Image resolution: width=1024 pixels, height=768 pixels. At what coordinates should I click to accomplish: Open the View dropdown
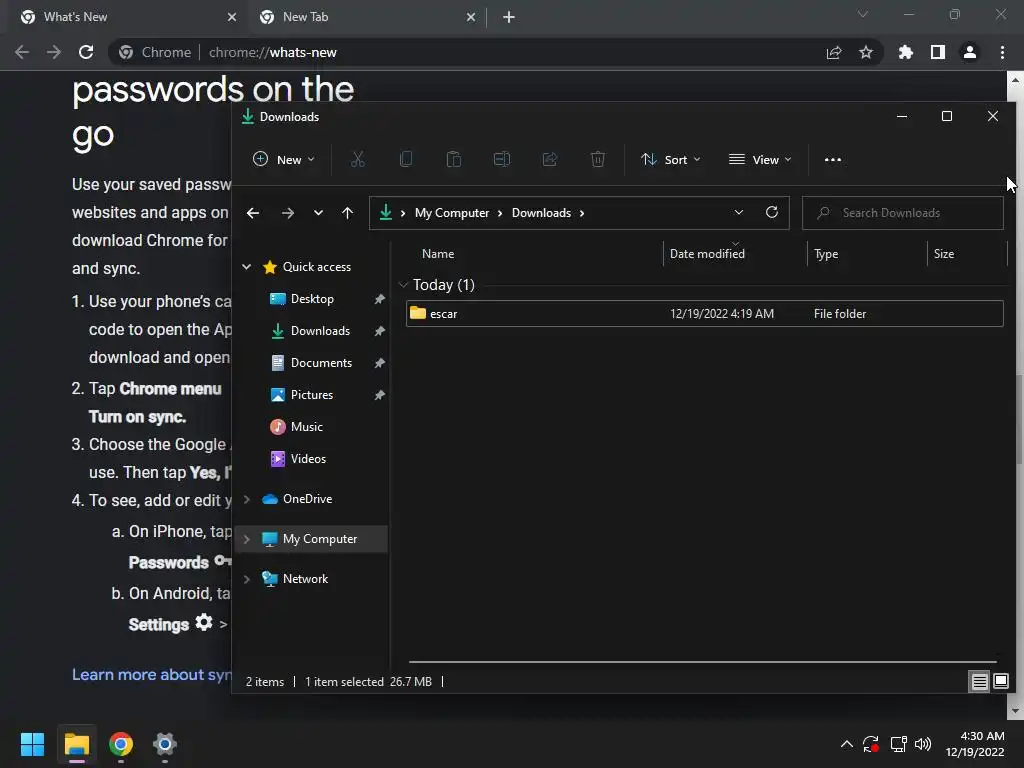[x=760, y=159]
